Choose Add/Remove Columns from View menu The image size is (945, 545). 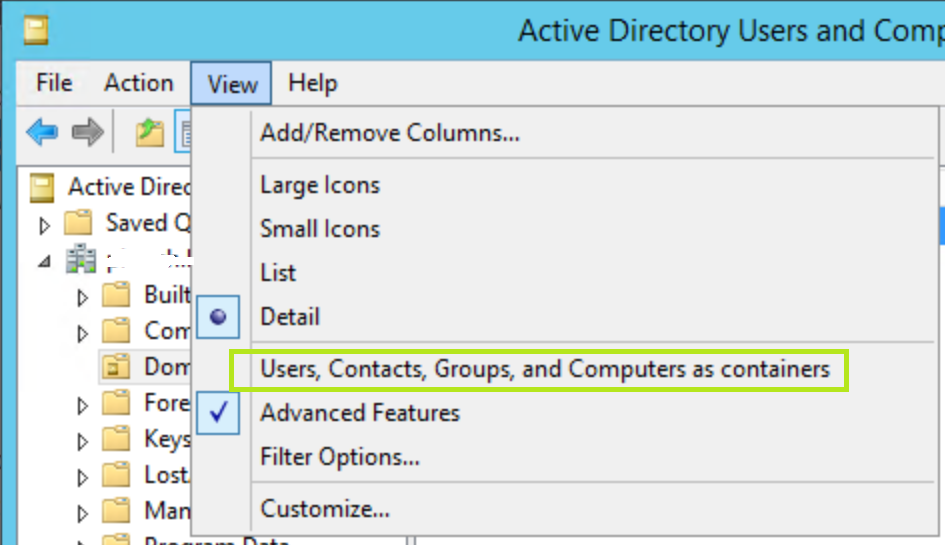click(390, 133)
